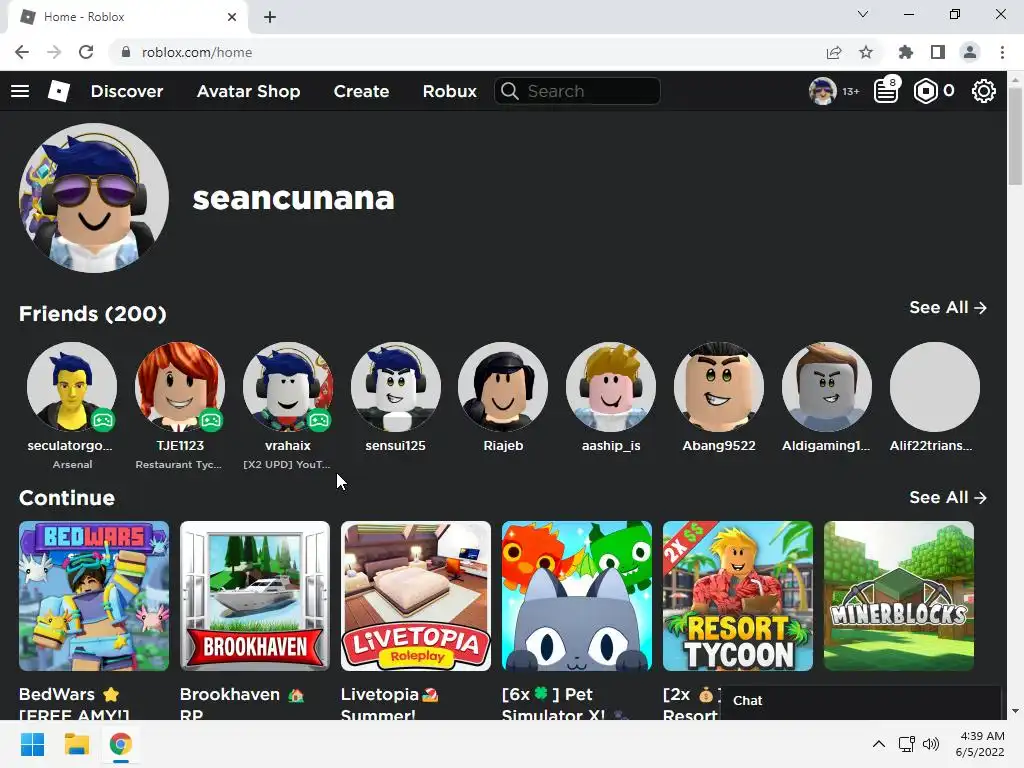Open Resort Tycoon game thumbnail
Screen dimensions: 1024x768
tap(738, 596)
